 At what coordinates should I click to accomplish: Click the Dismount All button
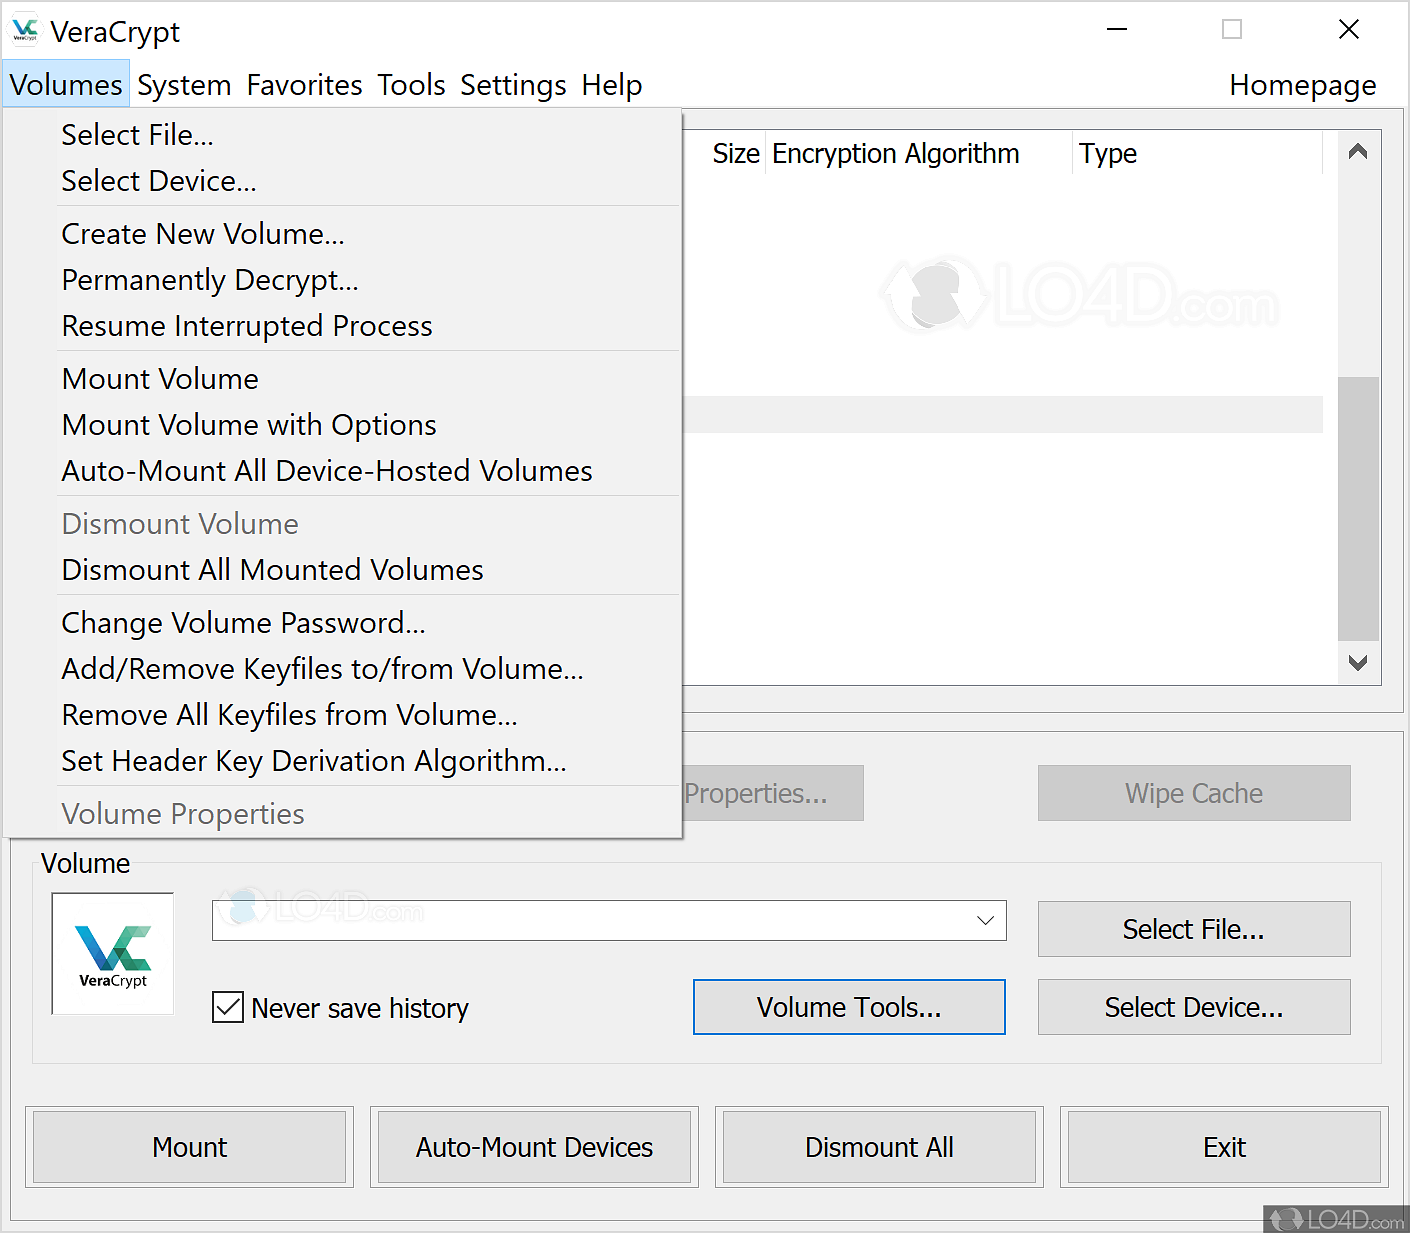[x=880, y=1147]
